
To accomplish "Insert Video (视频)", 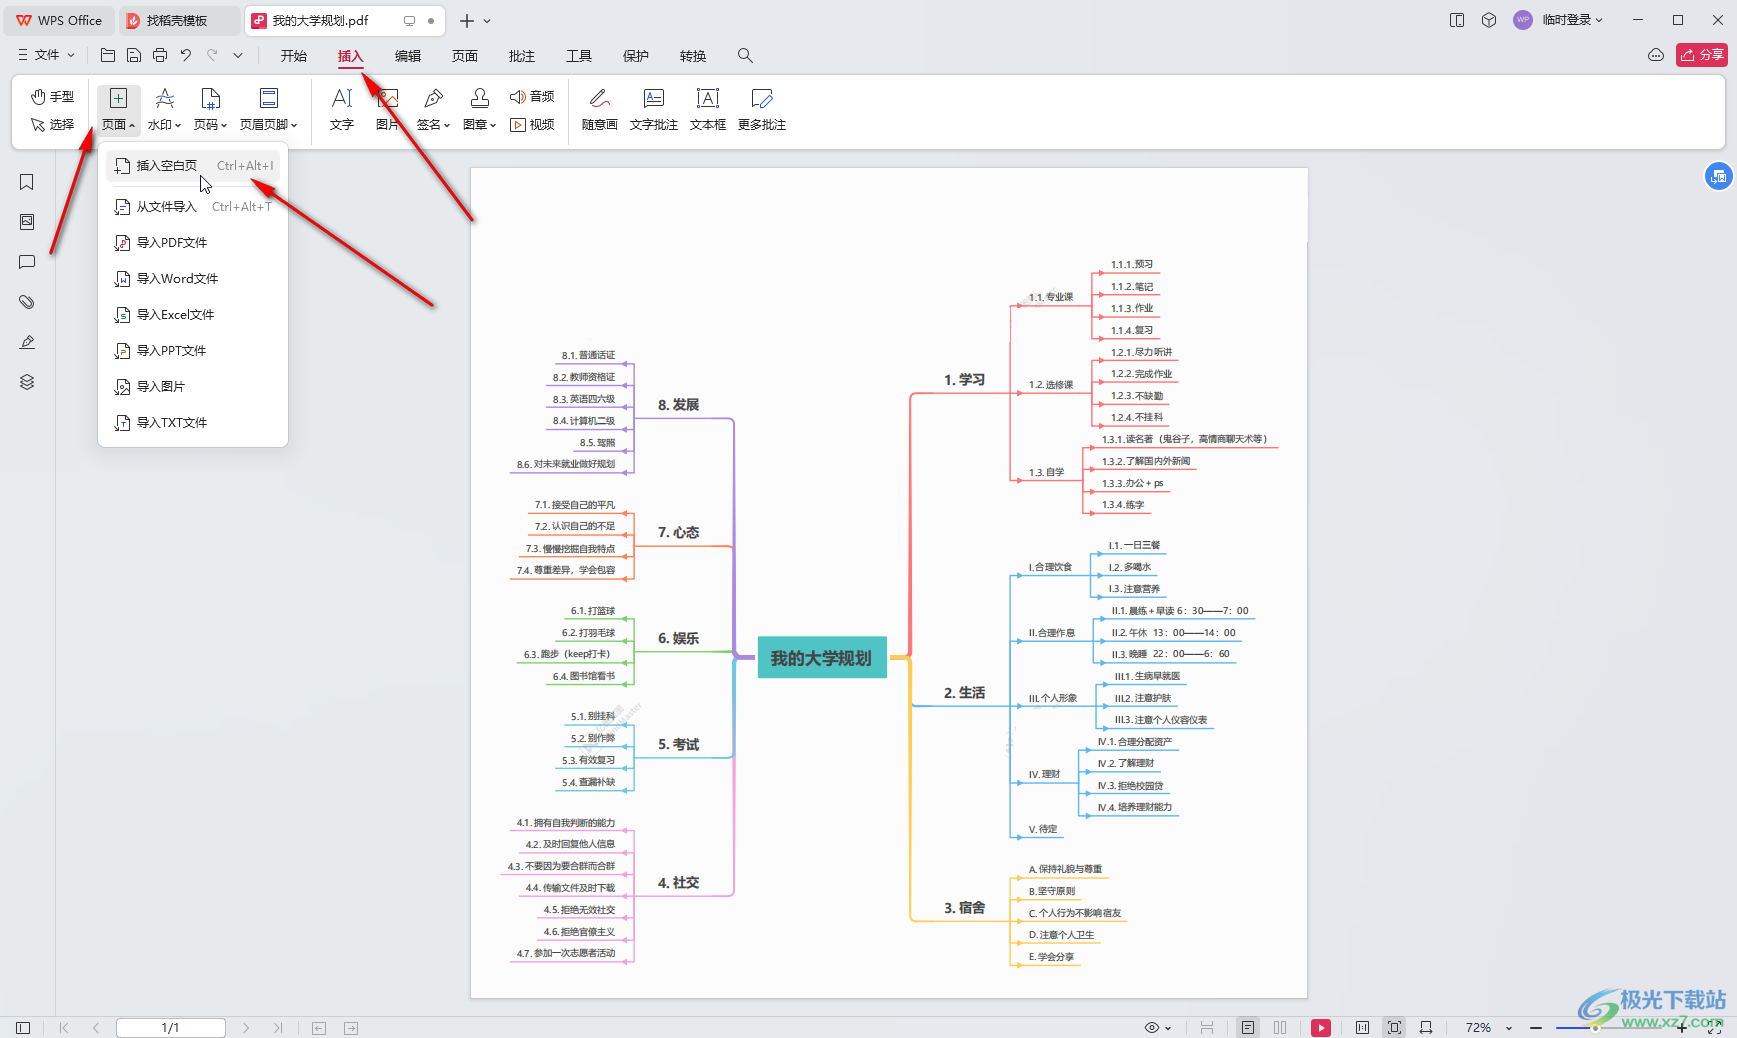I will click(x=532, y=124).
